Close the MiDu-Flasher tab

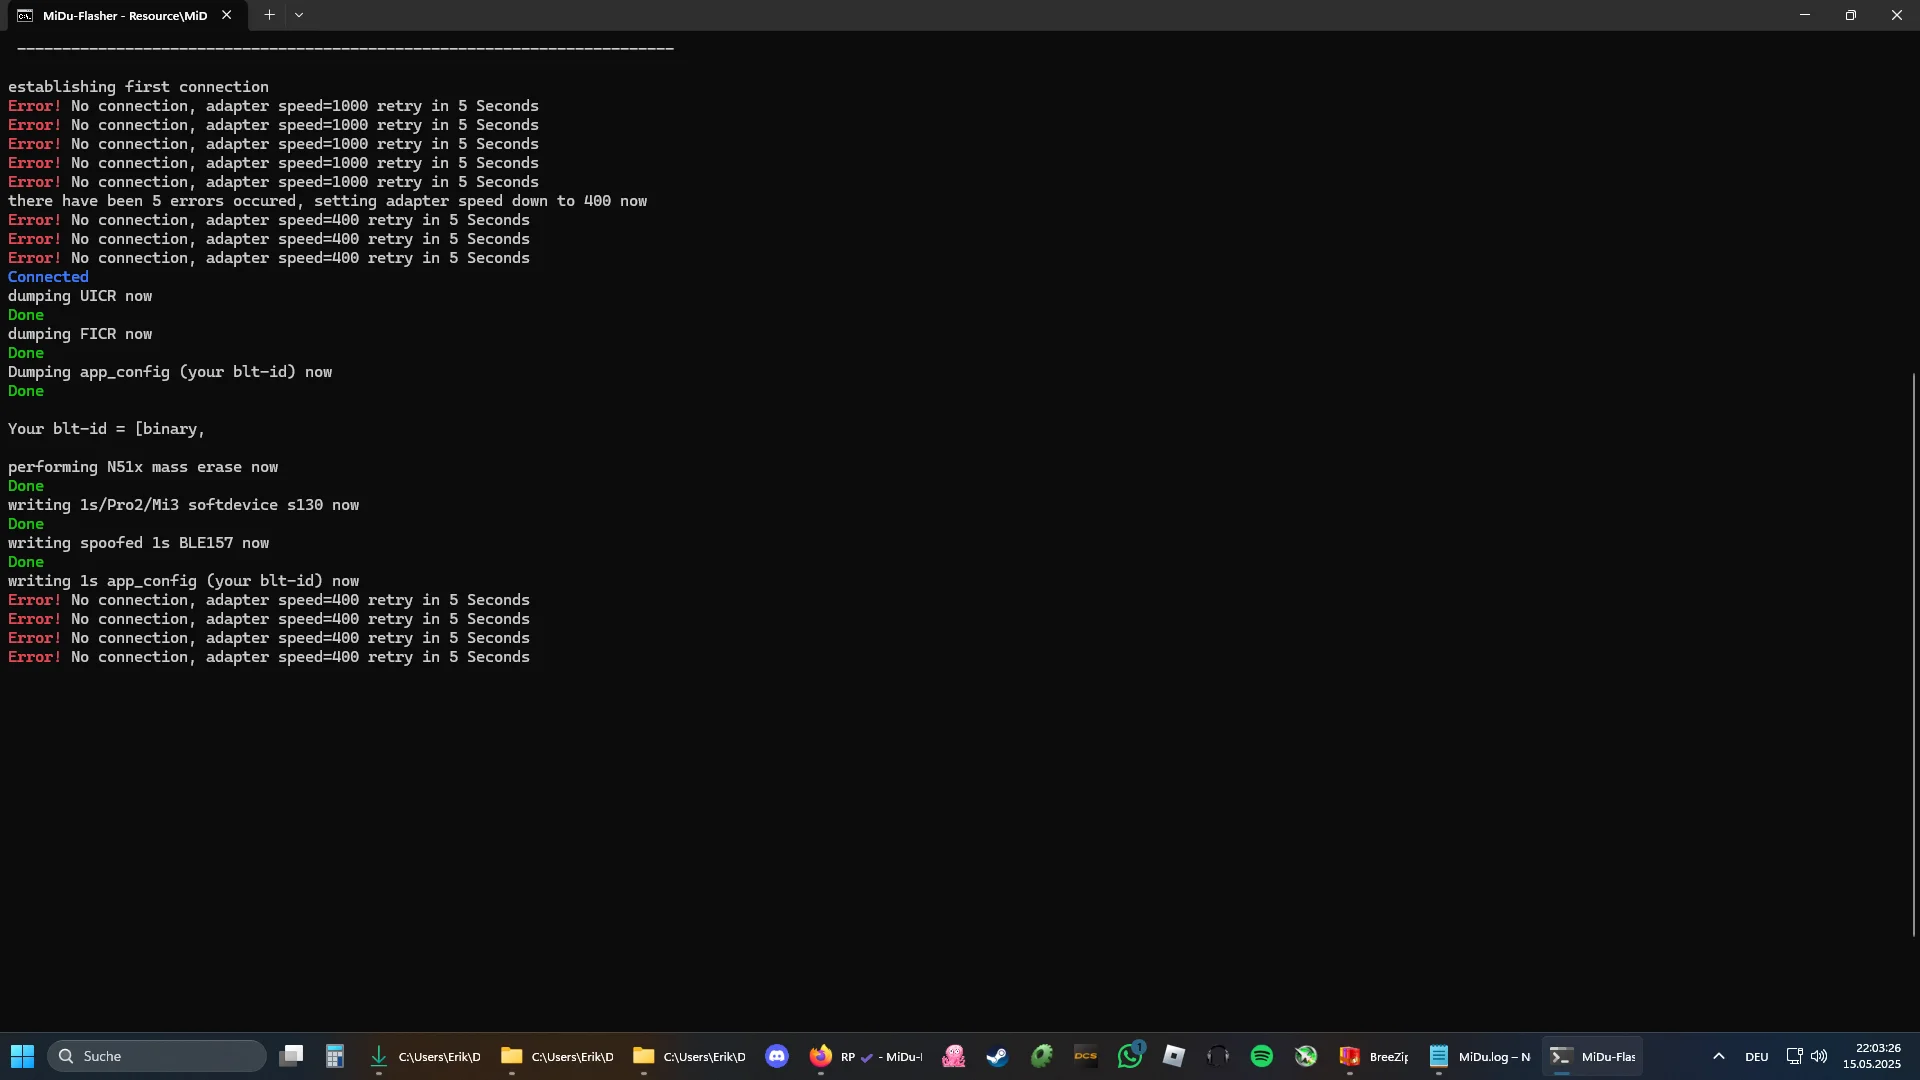[x=227, y=15]
